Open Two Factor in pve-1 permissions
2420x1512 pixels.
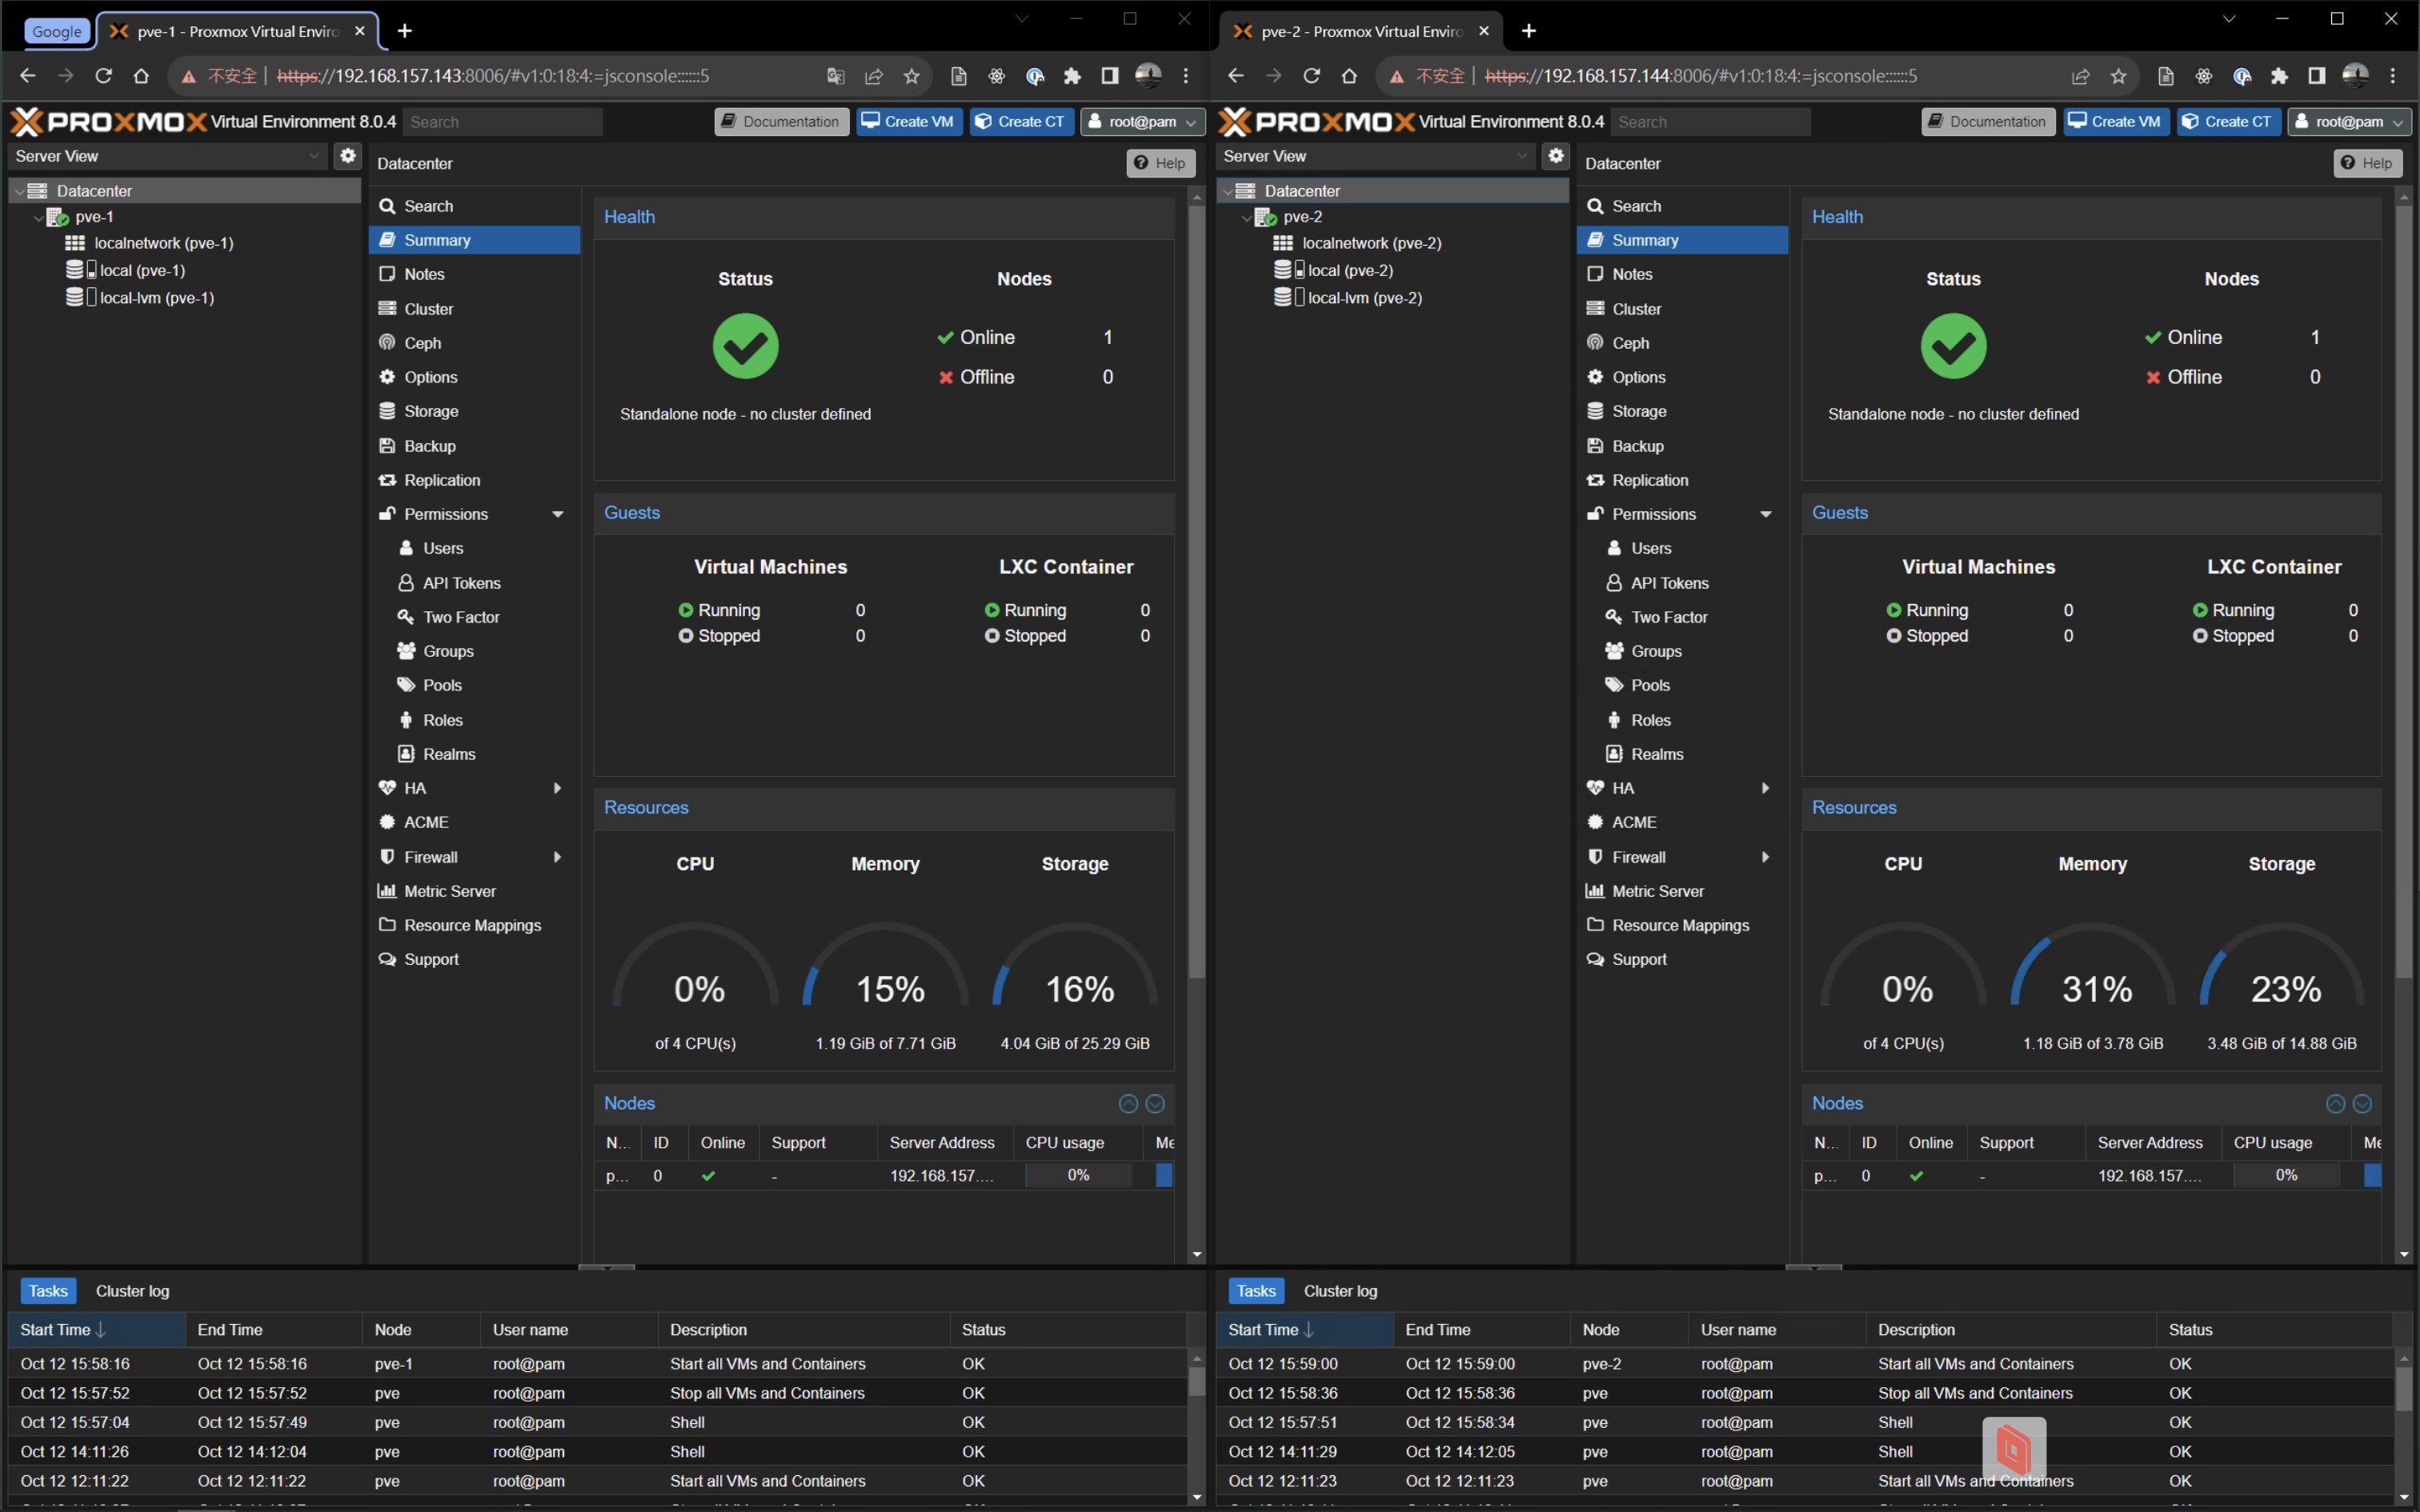461,617
